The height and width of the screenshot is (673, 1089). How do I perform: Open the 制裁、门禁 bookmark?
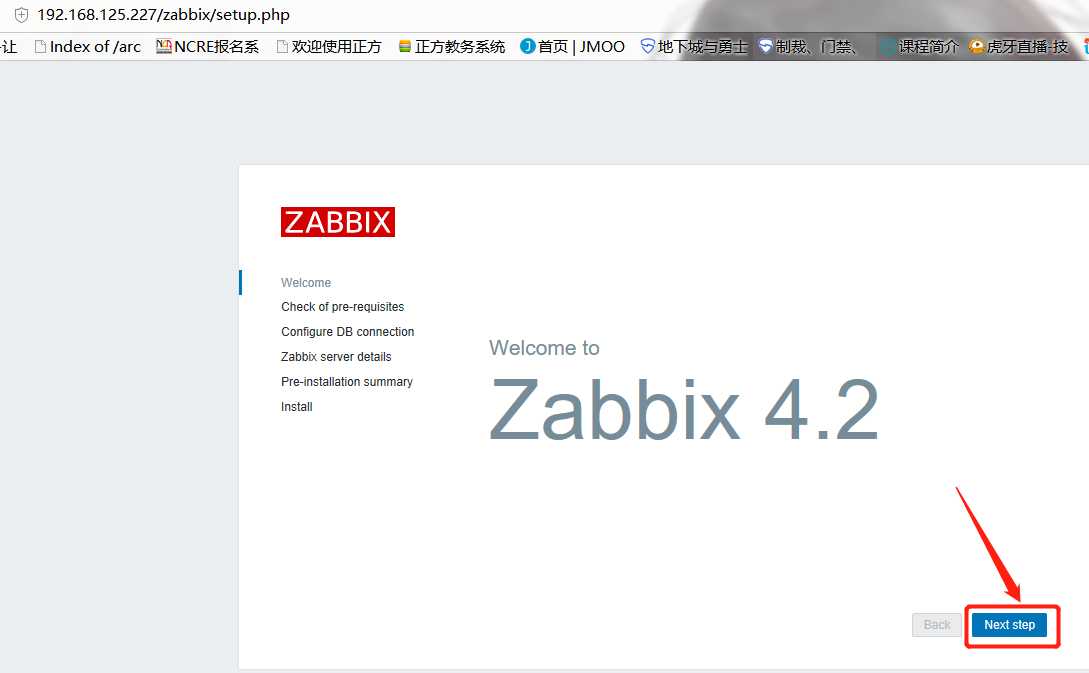pyautogui.click(x=808, y=47)
